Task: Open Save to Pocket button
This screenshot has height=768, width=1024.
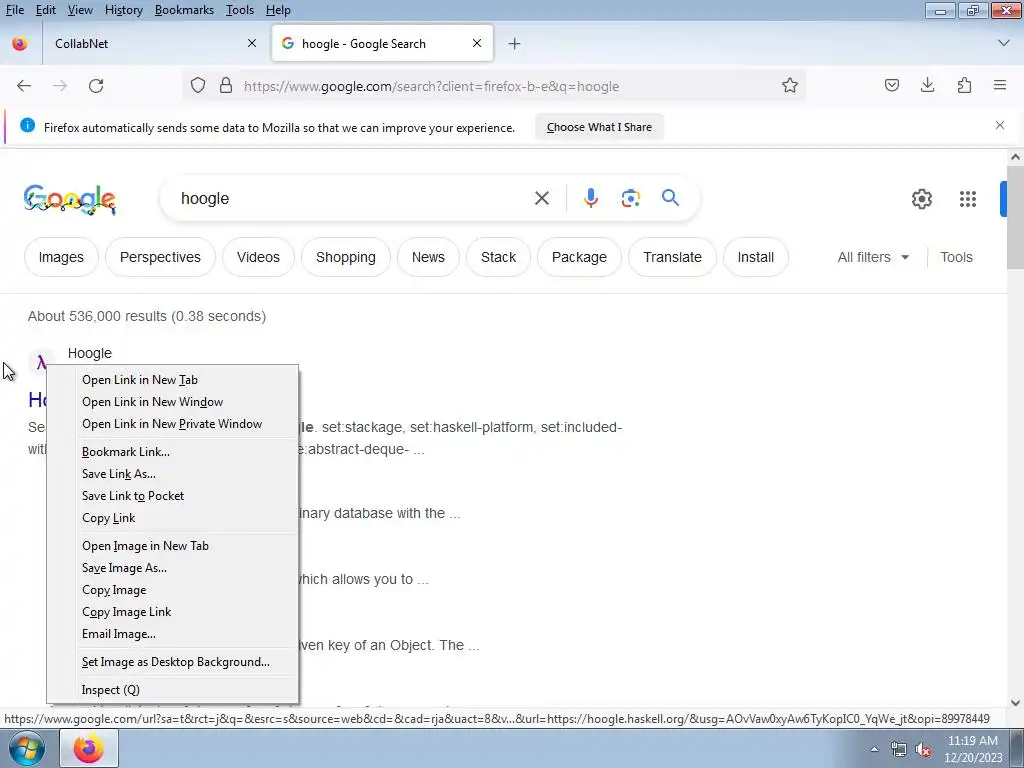Action: [x=891, y=86]
